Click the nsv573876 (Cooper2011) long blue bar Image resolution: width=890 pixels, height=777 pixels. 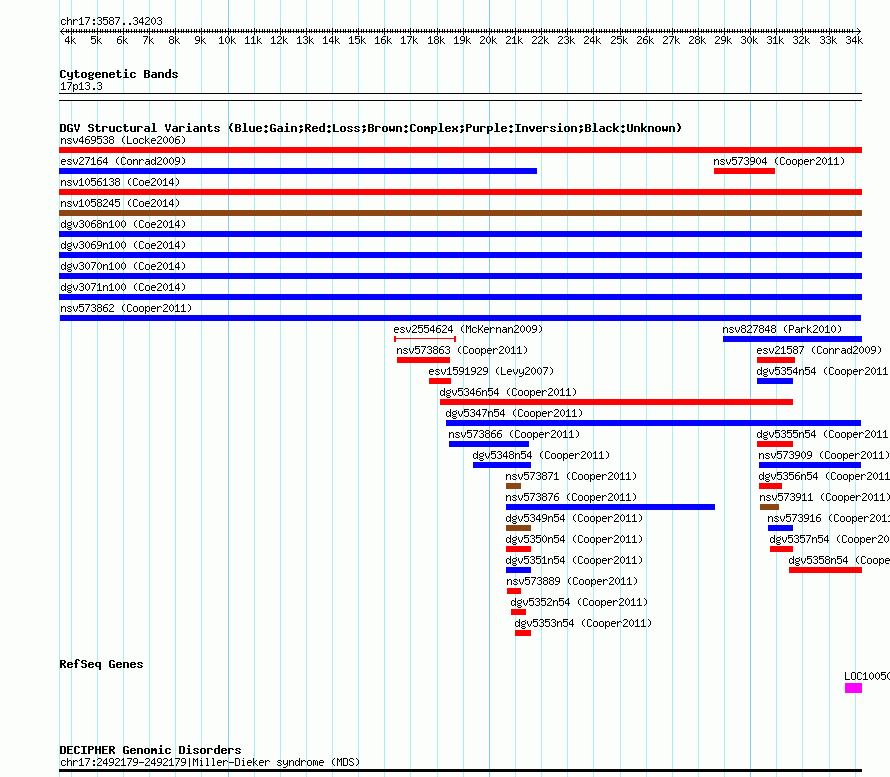pyautogui.click(x=610, y=507)
